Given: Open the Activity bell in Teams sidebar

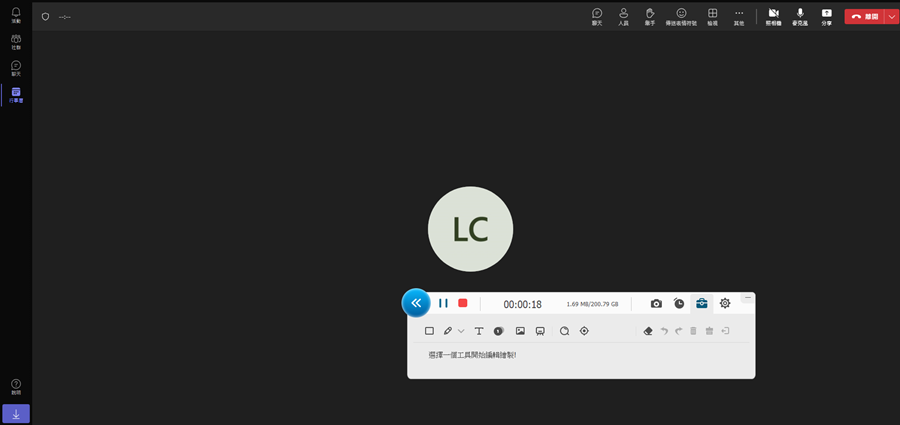Looking at the screenshot, I should tap(16, 15).
